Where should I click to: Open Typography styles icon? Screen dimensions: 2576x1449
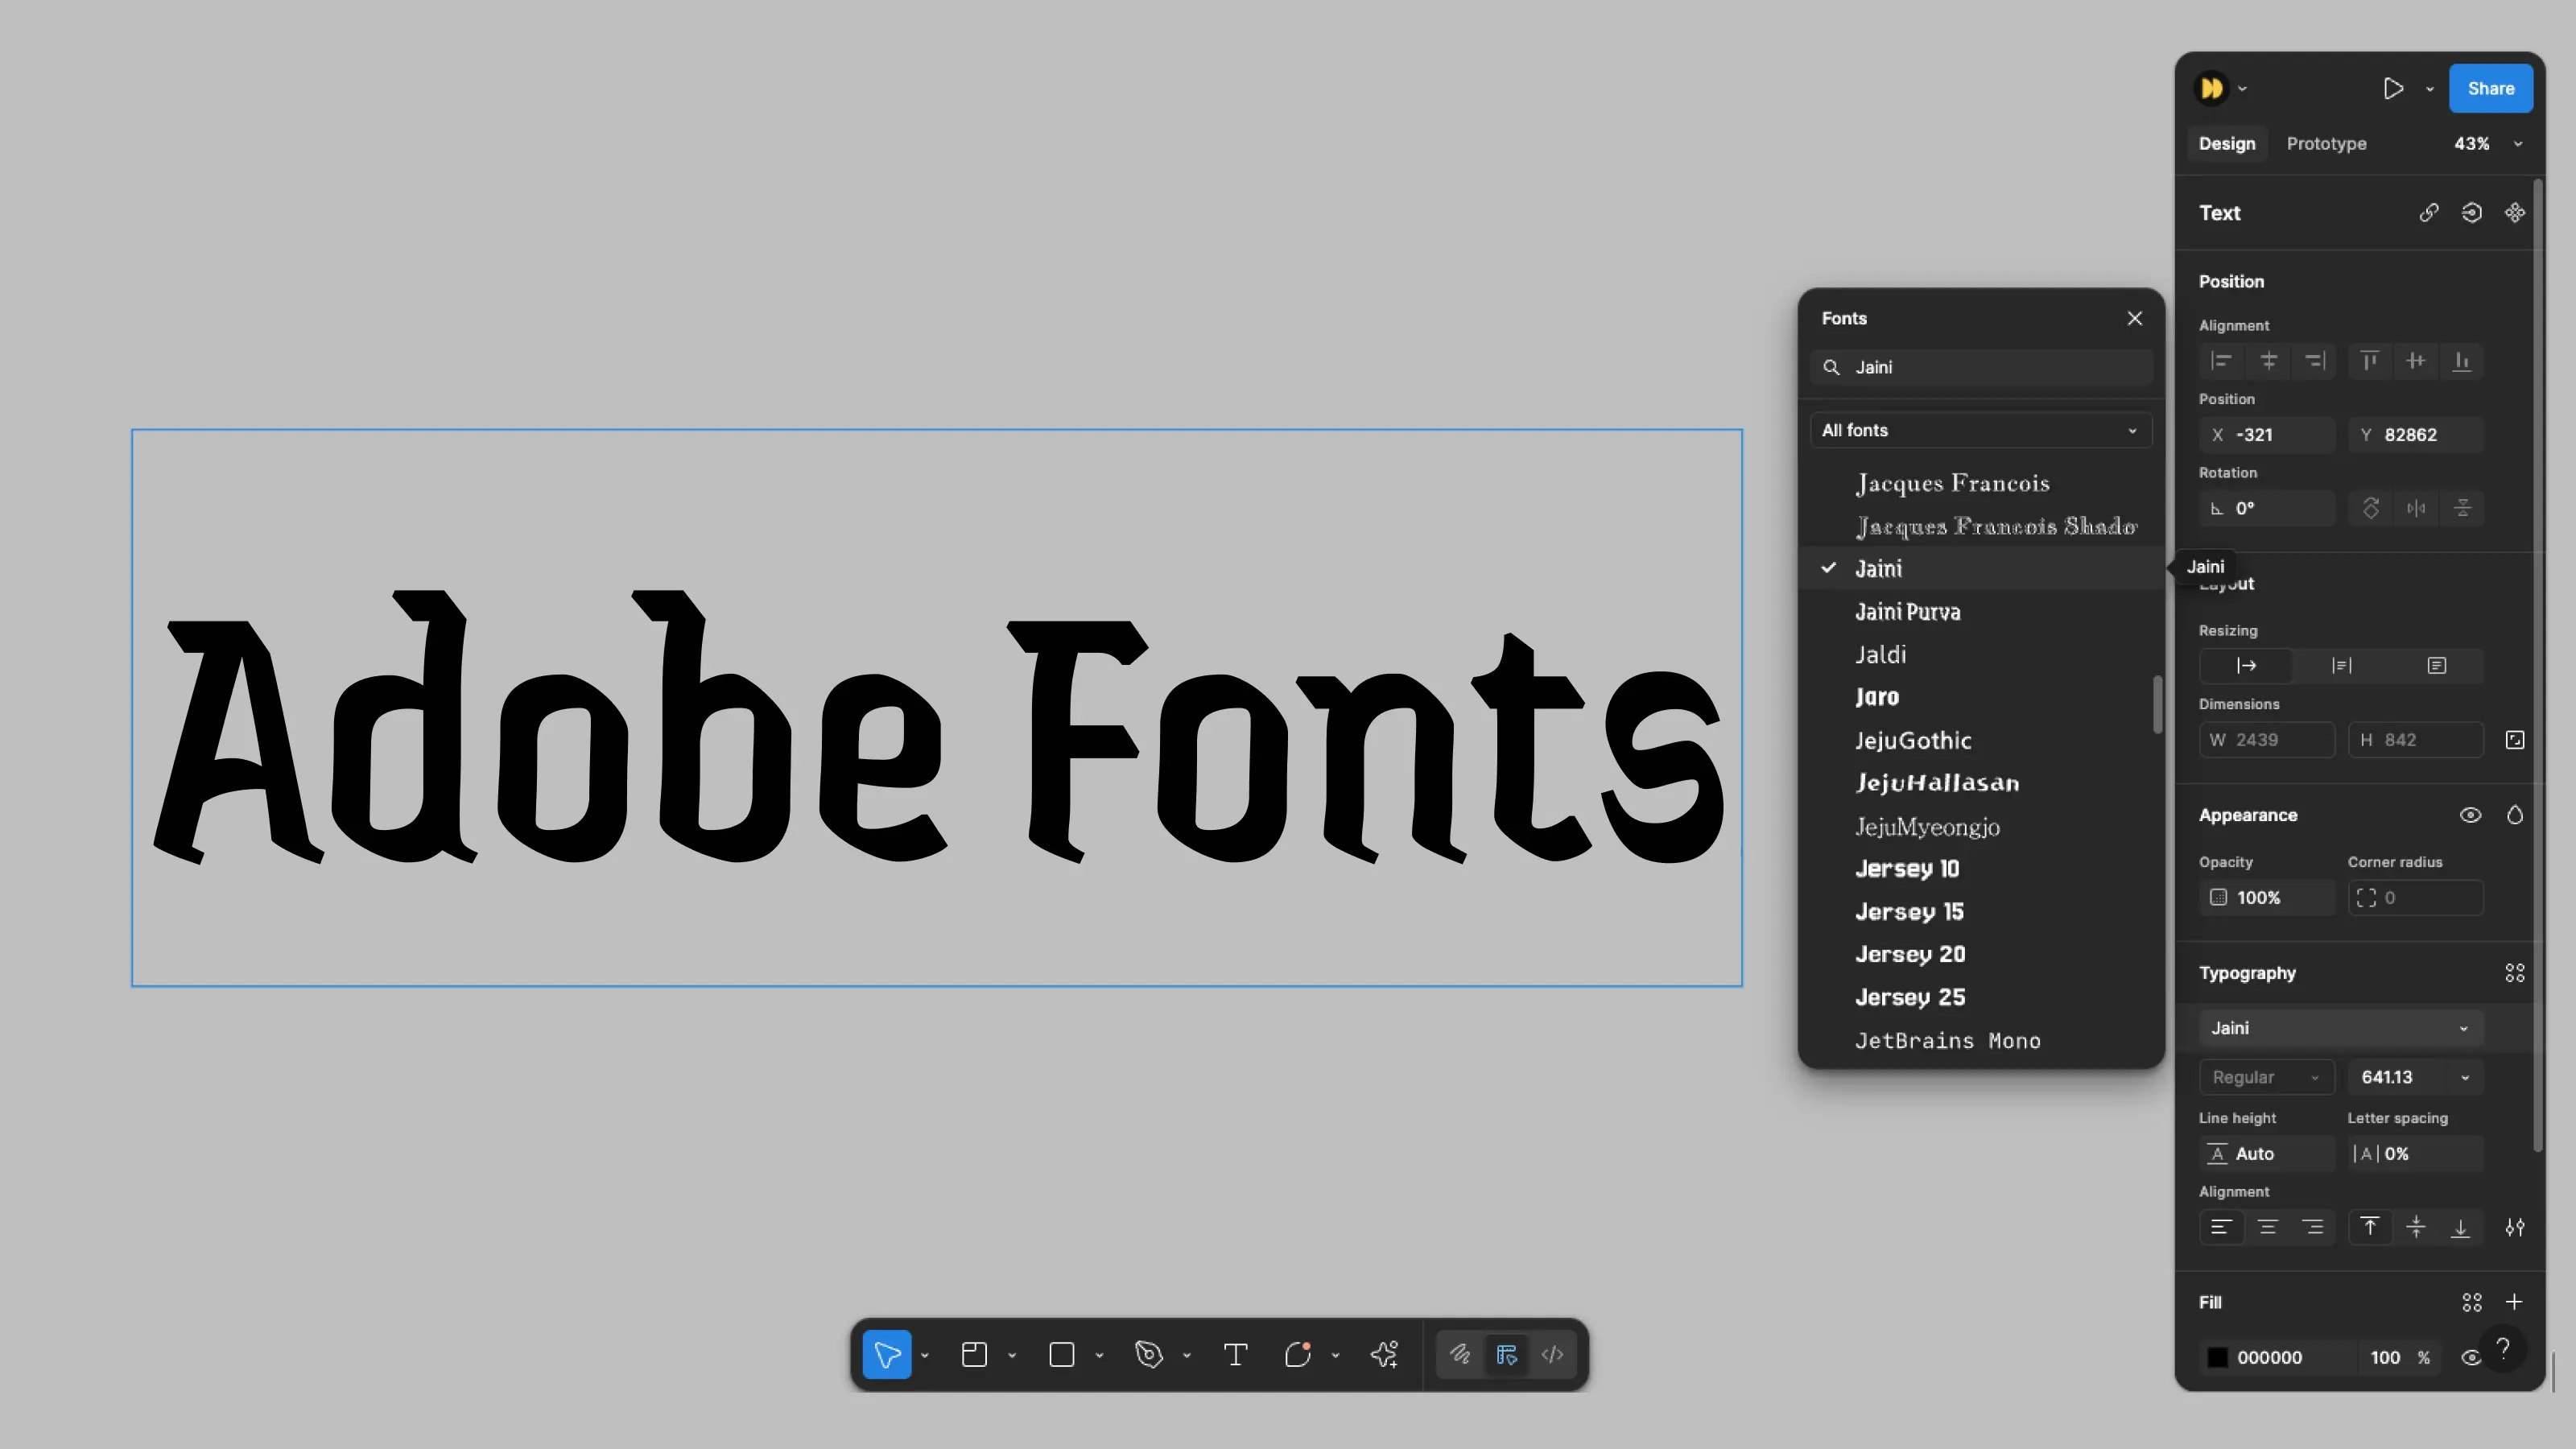[x=2515, y=974]
